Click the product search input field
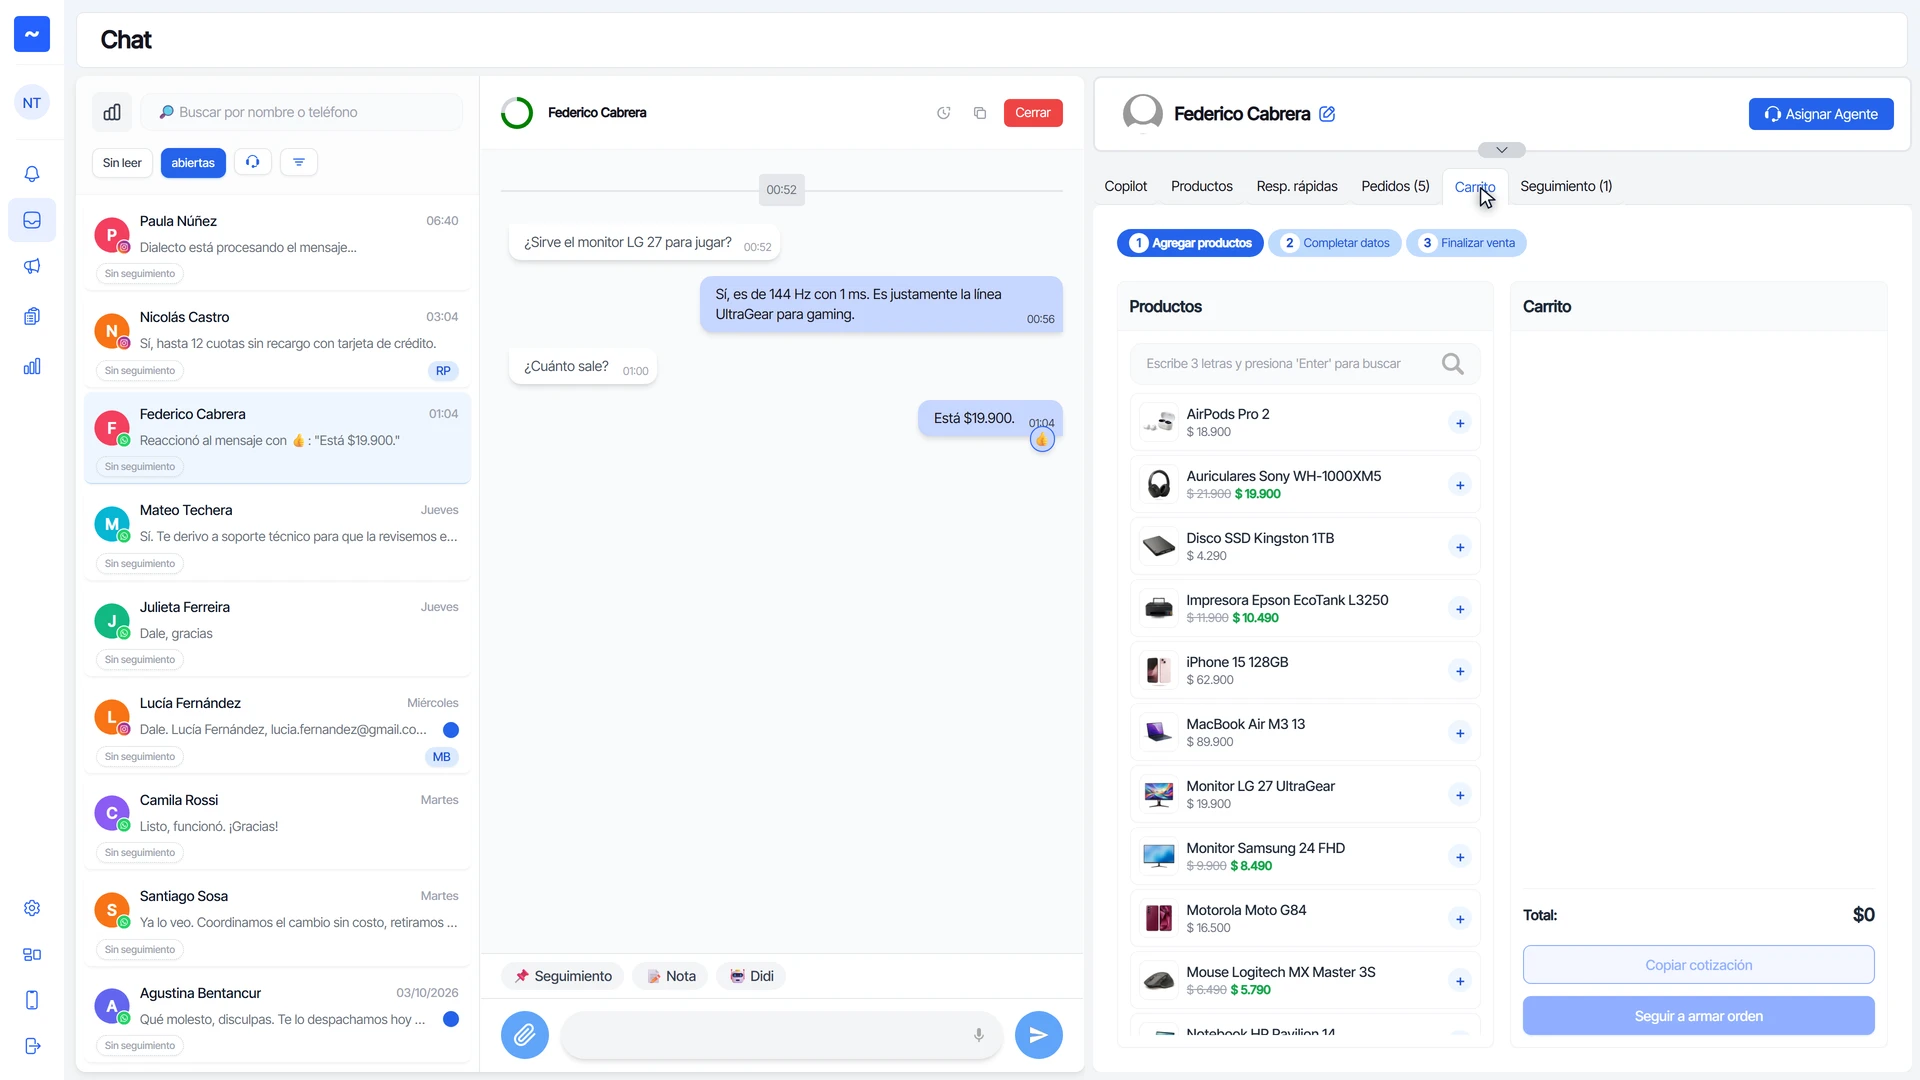The height and width of the screenshot is (1080, 1920). (x=1305, y=364)
